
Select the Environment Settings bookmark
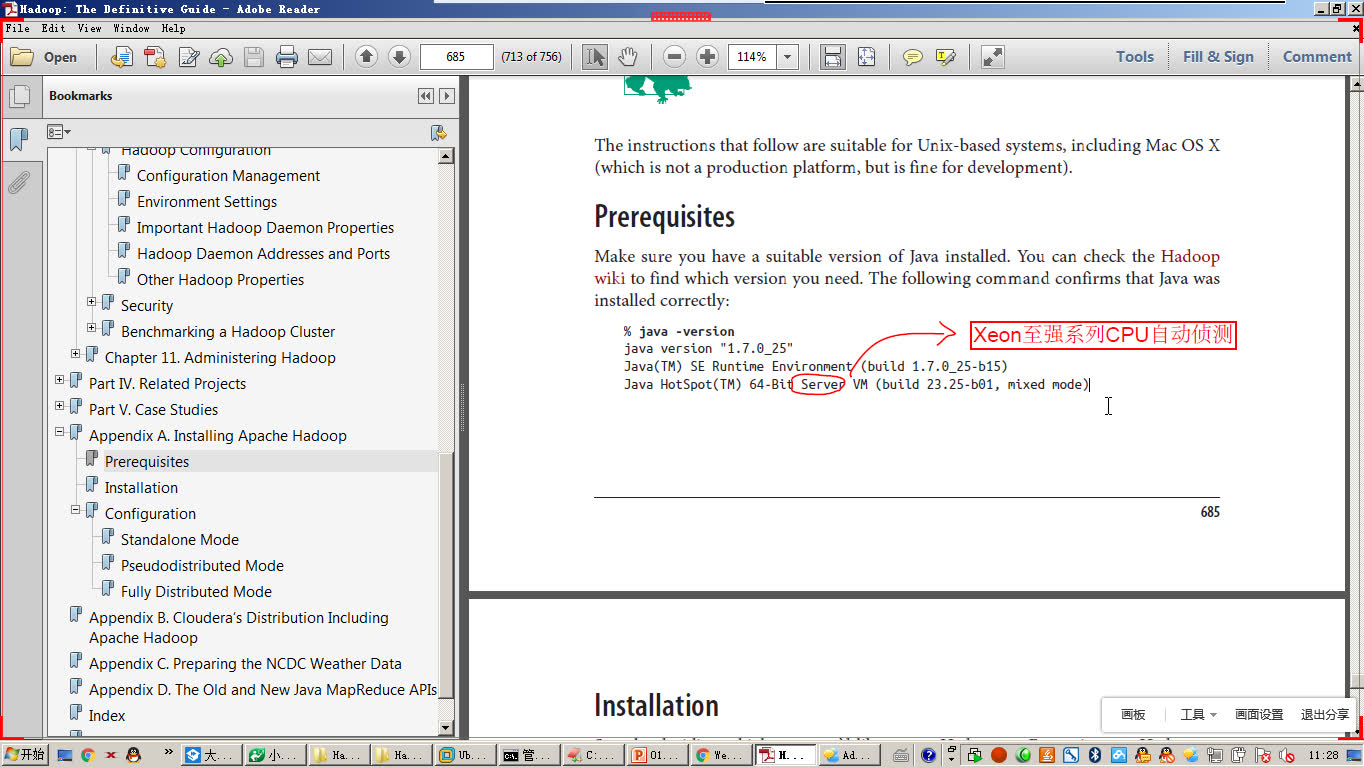point(207,202)
